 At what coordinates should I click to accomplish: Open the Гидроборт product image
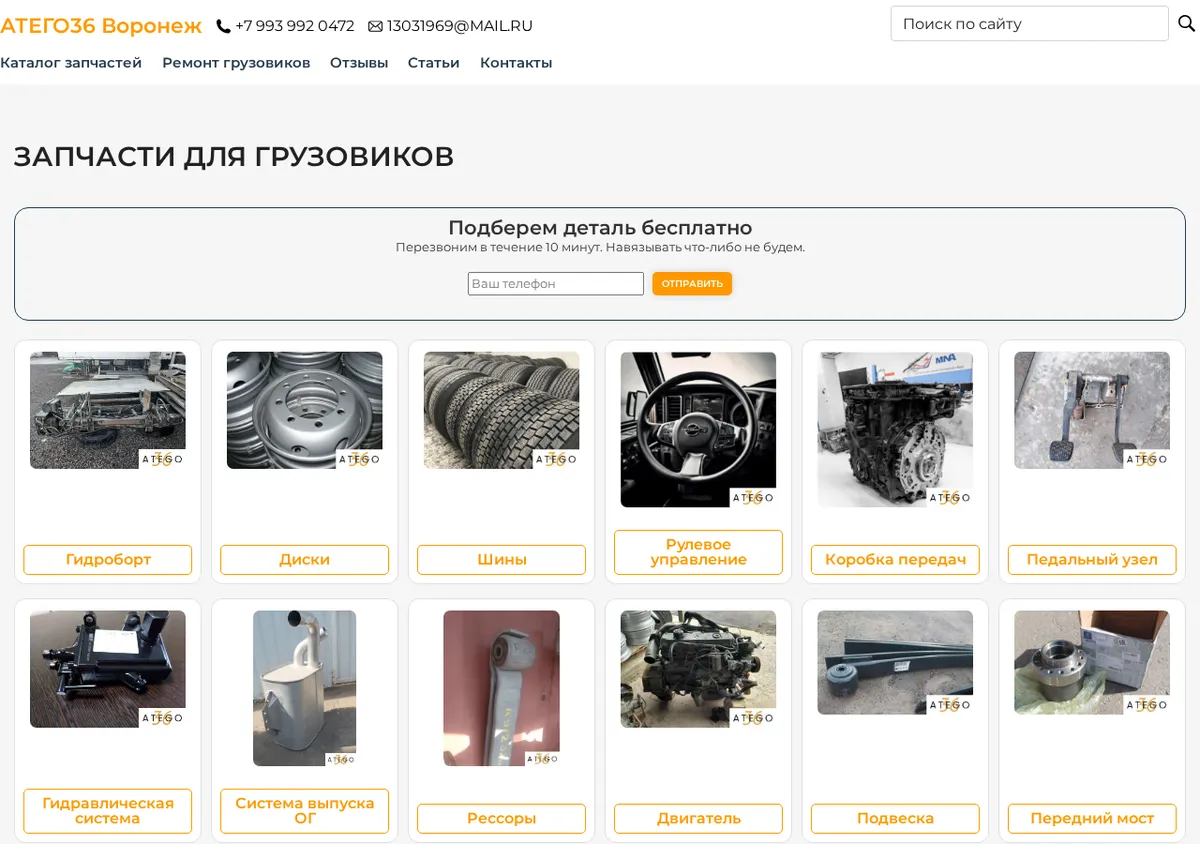click(x=108, y=410)
